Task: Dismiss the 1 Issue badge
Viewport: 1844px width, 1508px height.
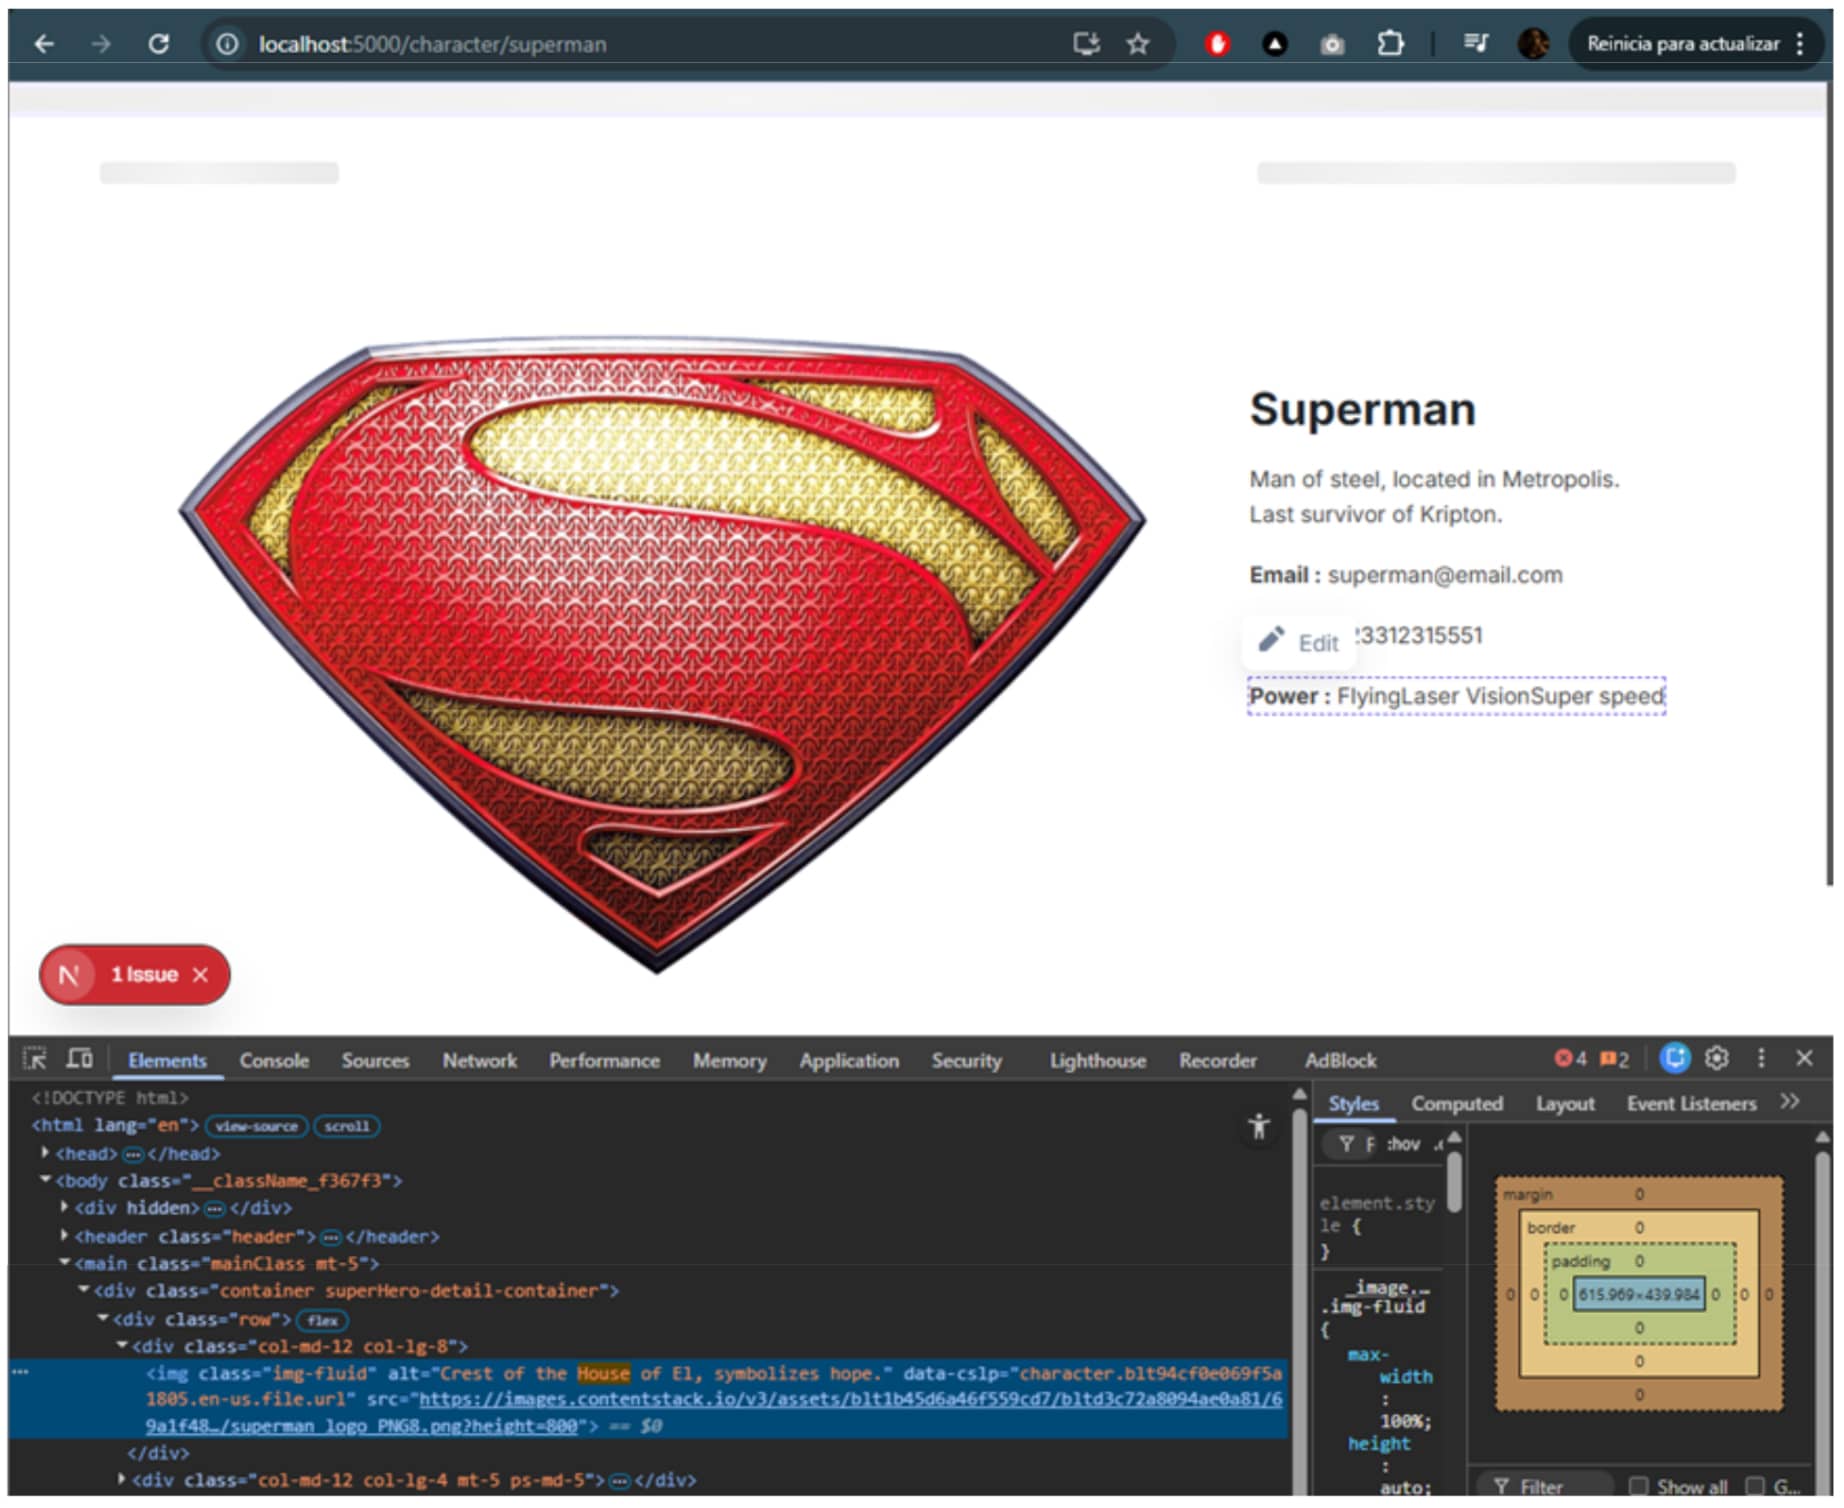Action: pyautogui.click(x=201, y=977)
